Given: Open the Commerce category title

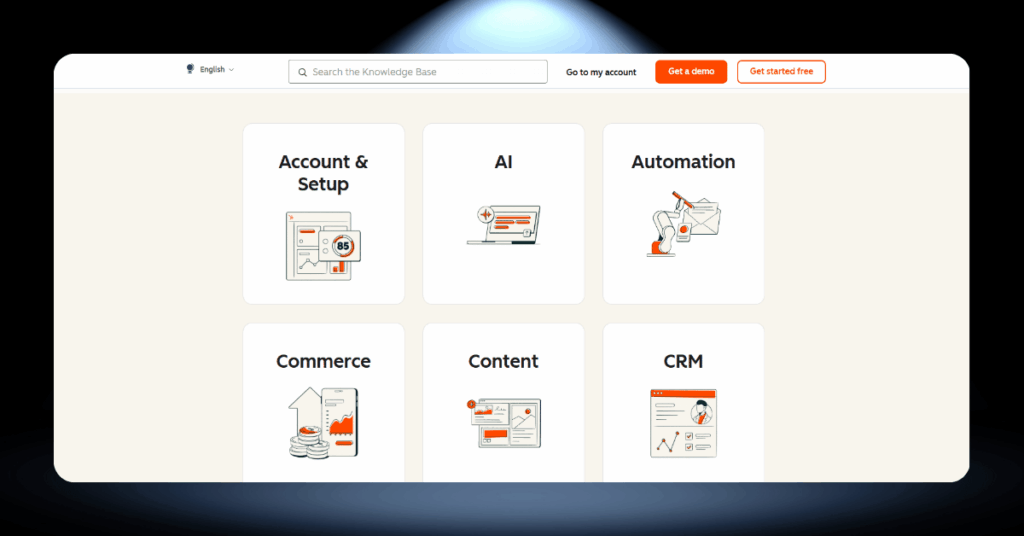Looking at the screenshot, I should pos(323,361).
